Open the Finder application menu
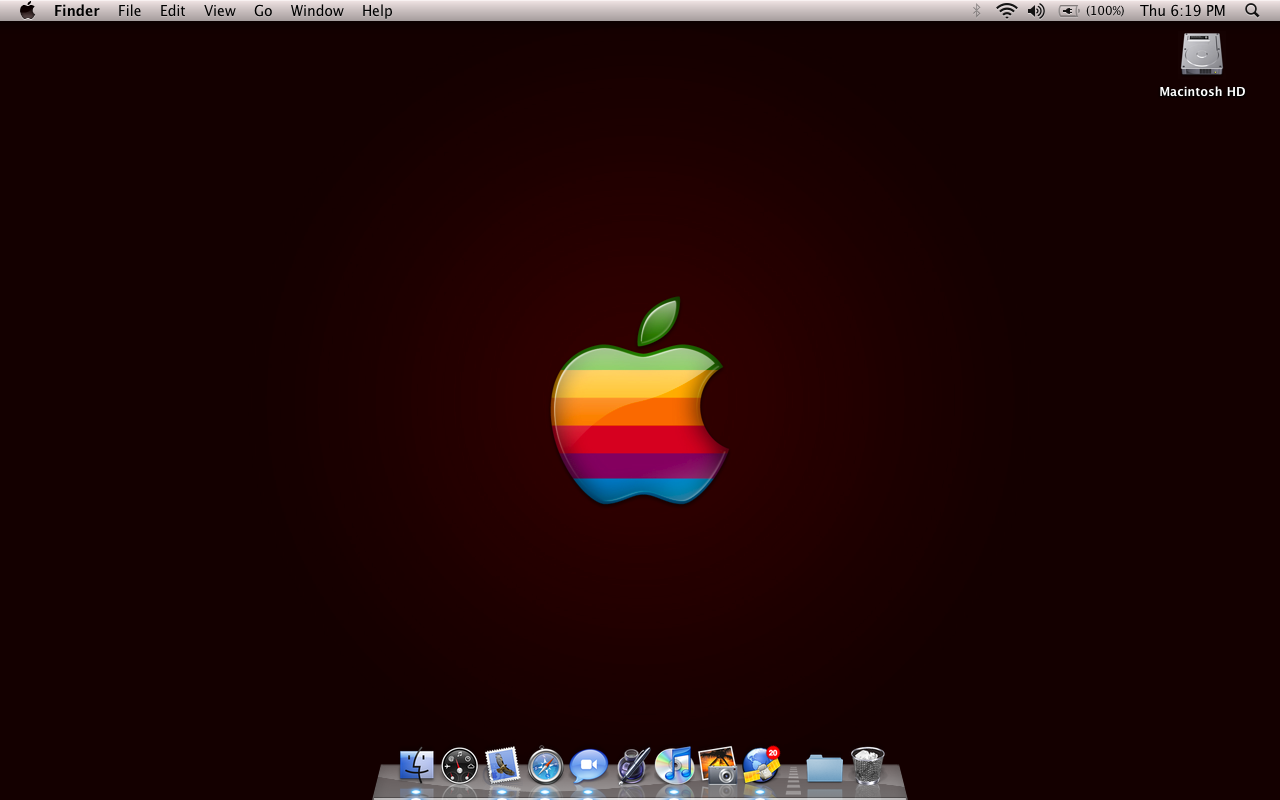 (77, 11)
